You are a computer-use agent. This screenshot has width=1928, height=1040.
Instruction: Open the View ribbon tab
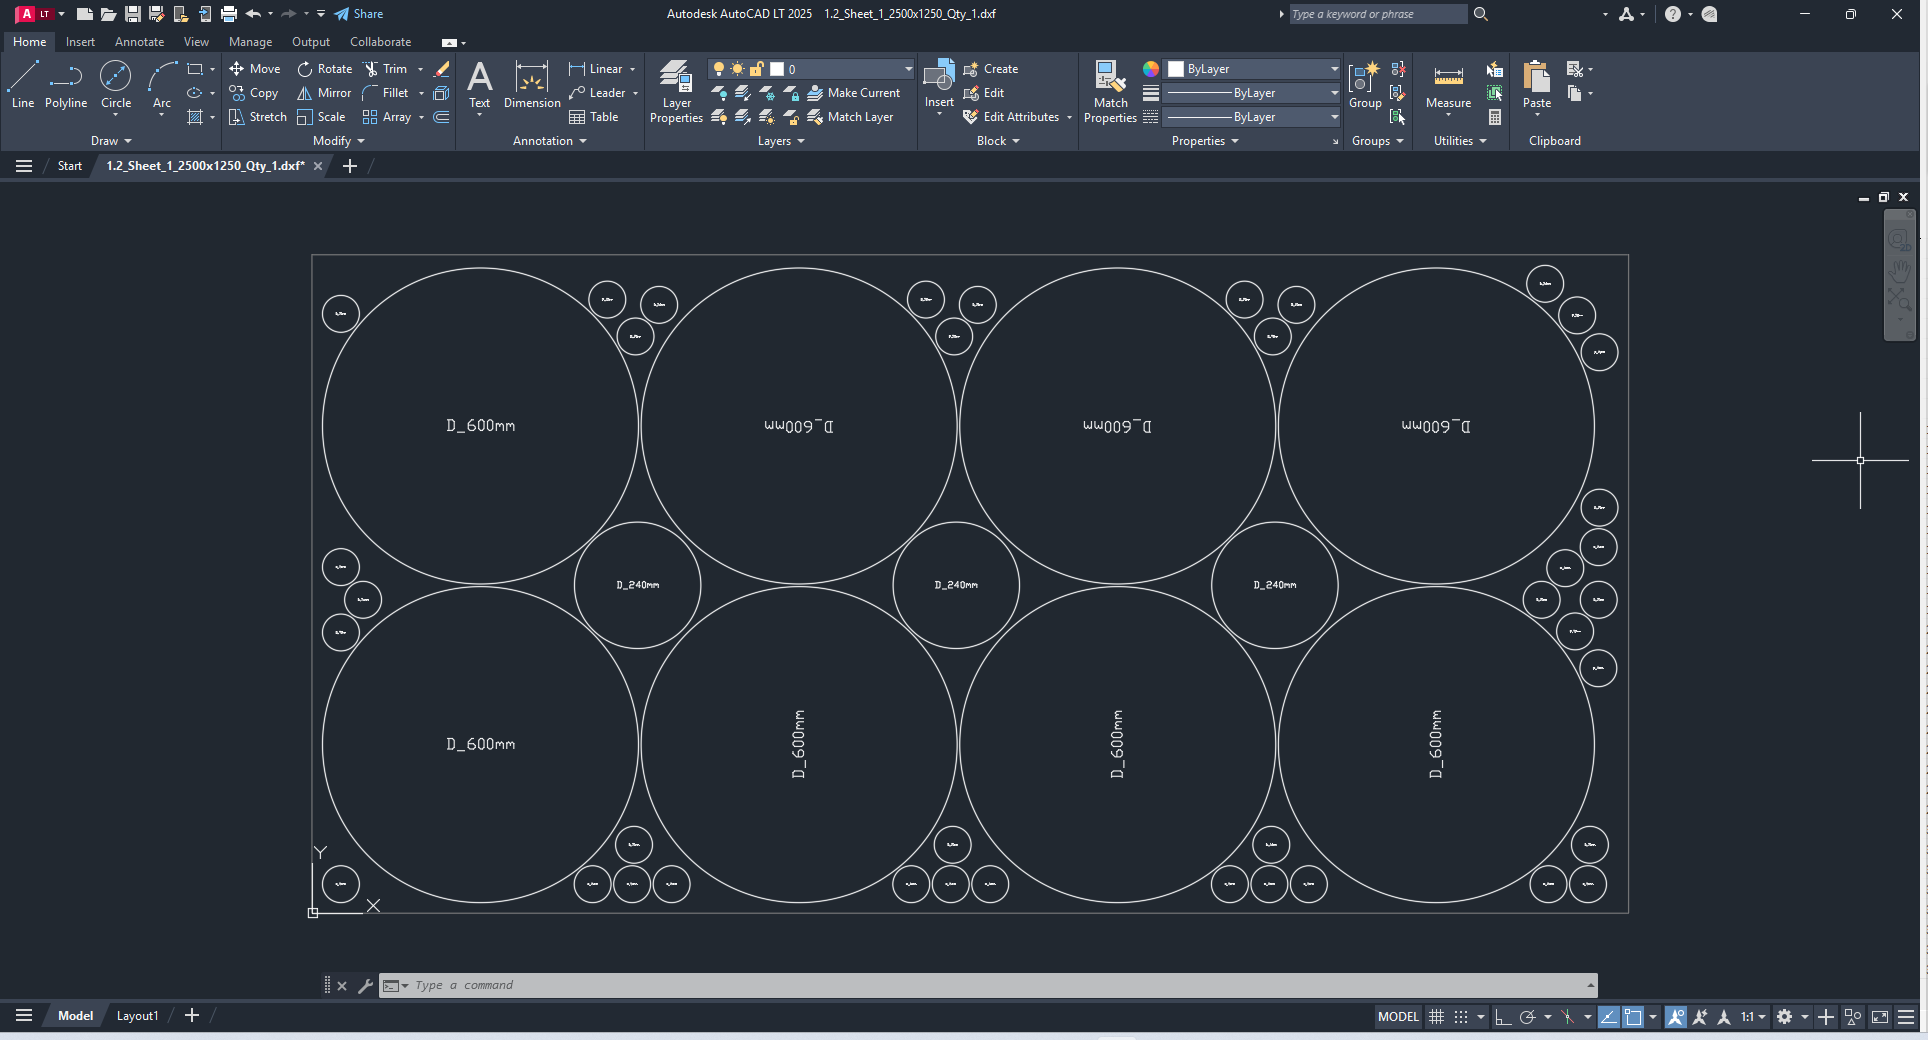click(196, 42)
